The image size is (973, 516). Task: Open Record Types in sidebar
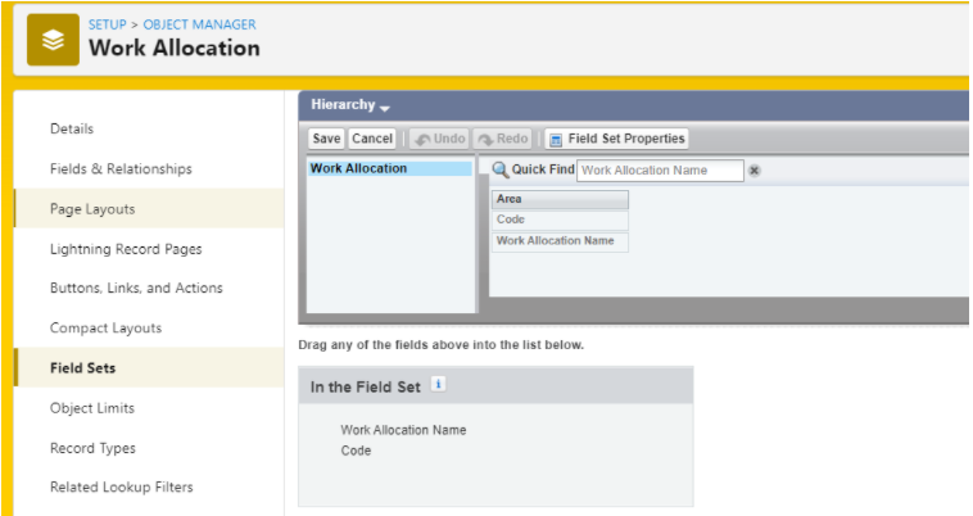pos(93,448)
